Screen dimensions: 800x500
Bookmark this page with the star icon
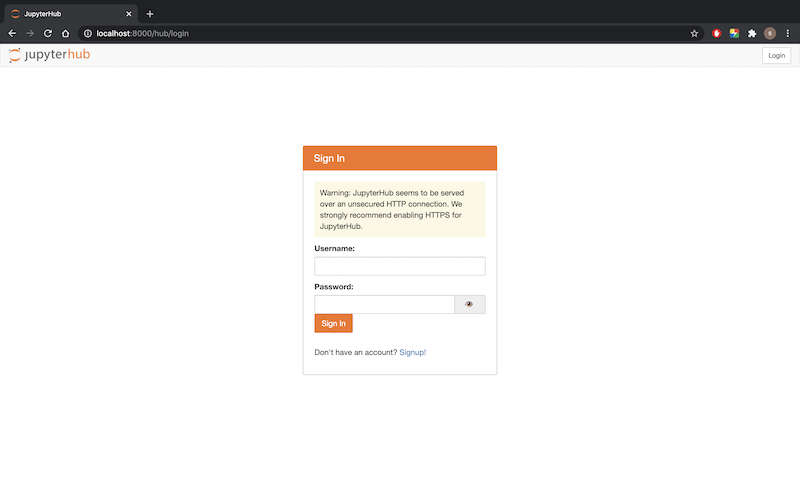coord(694,33)
